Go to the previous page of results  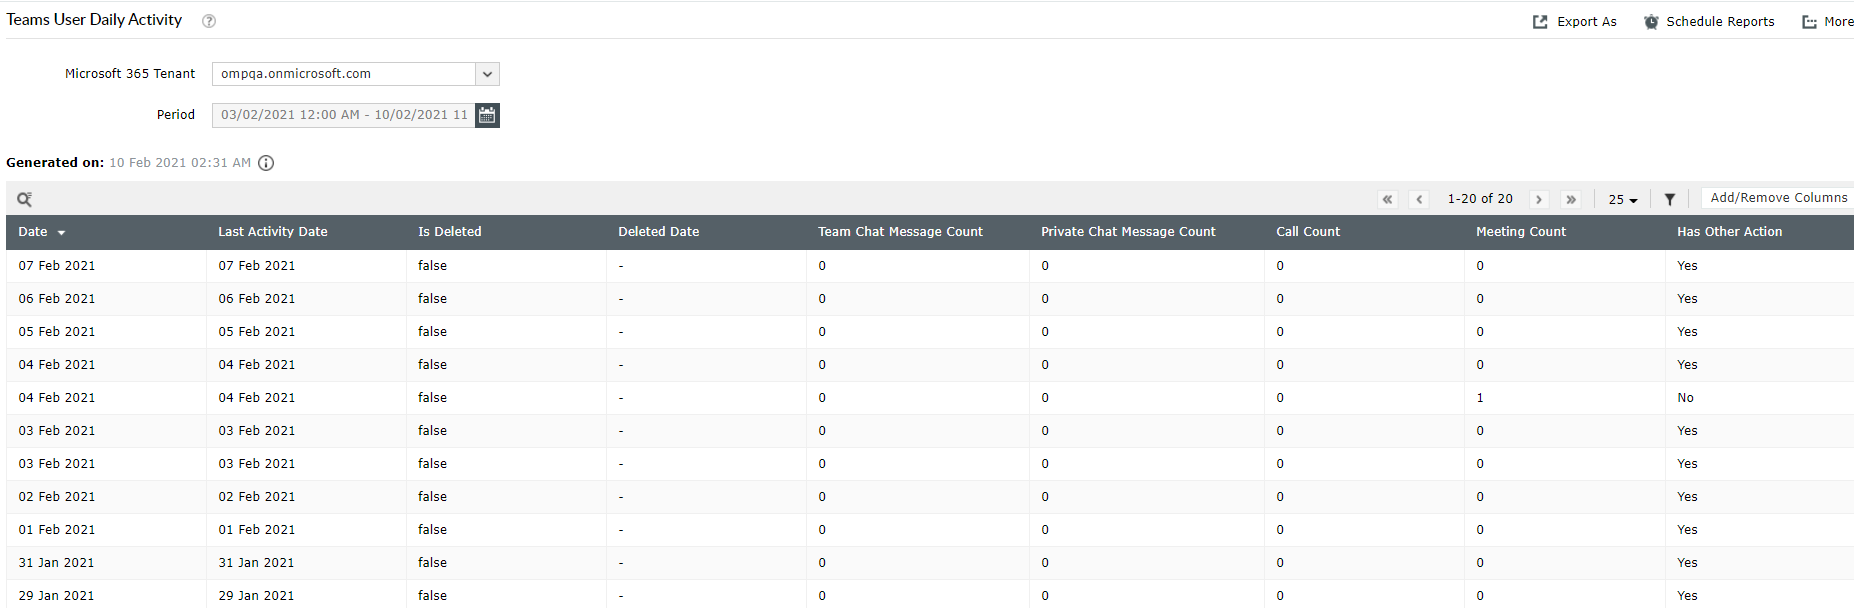pyautogui.click(x=1419, y=199)
